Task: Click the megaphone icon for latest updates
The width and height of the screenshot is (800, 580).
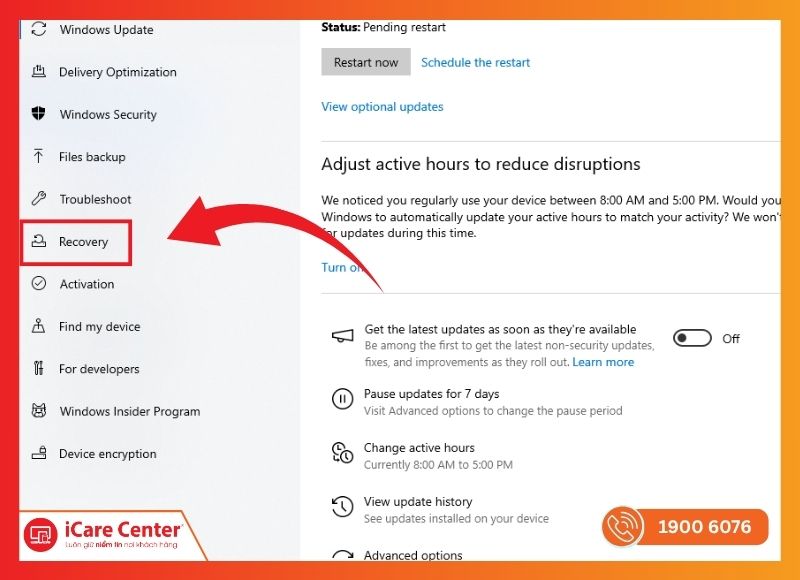Action: [x=342, y=336]
